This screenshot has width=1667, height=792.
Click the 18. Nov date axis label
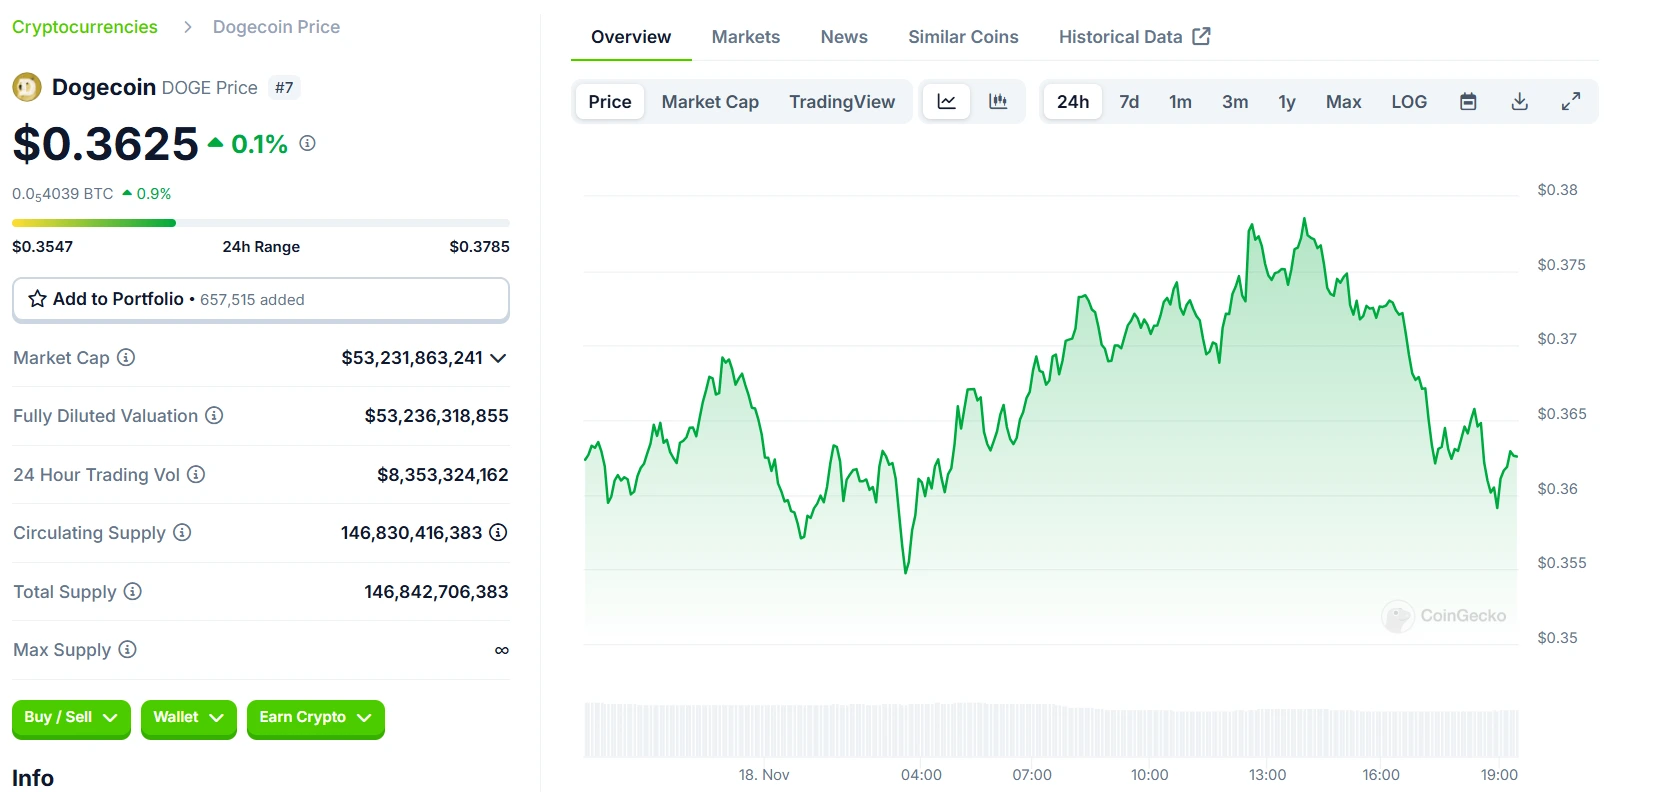tap(764, 775)
